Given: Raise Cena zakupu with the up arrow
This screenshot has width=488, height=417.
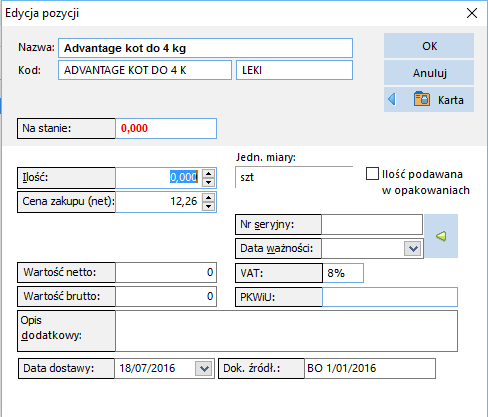Looking at the screenshot, I should (209, 197).
